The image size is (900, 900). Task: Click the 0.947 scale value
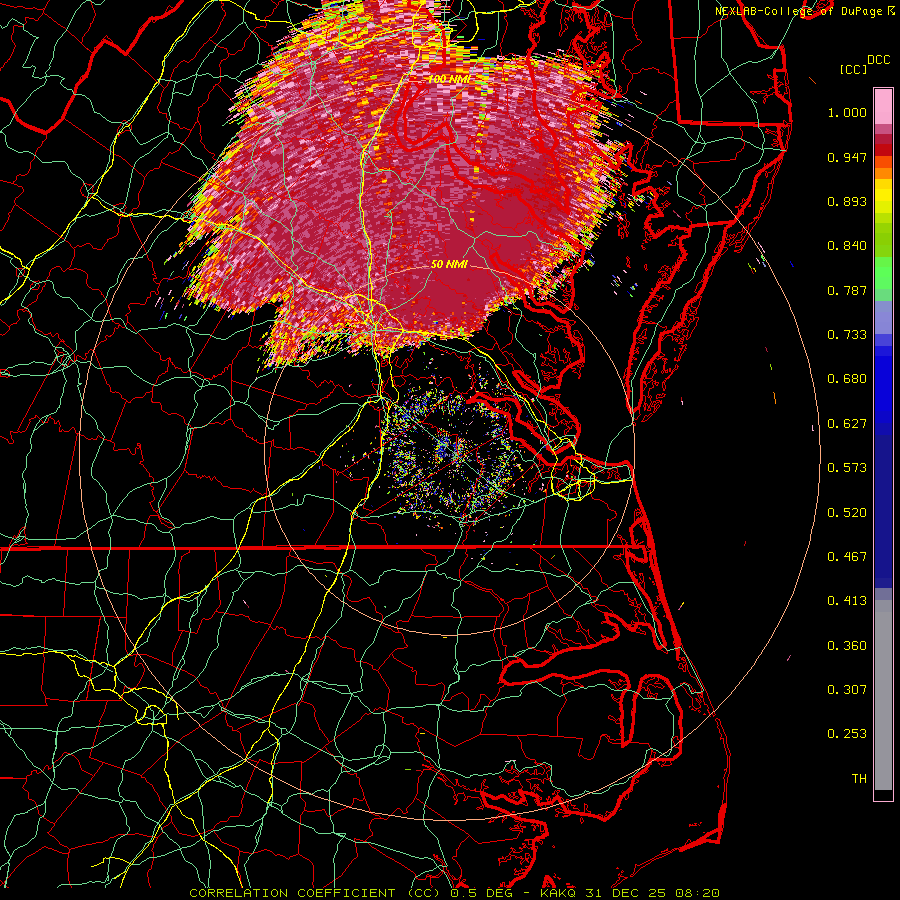(847, 157)
